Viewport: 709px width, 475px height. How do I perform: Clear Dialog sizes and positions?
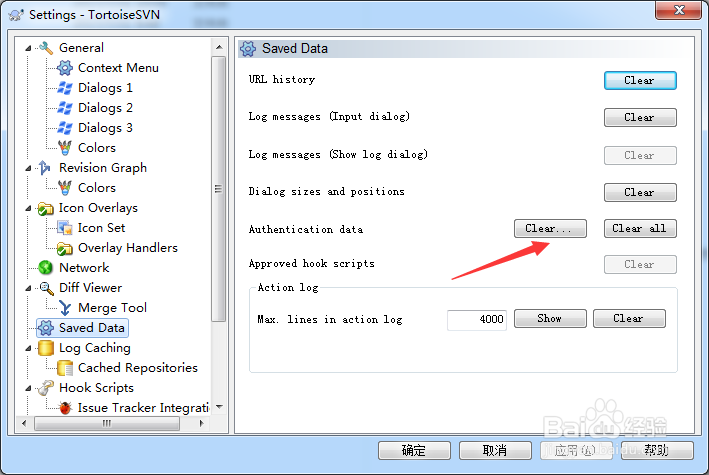pos(640,192)
